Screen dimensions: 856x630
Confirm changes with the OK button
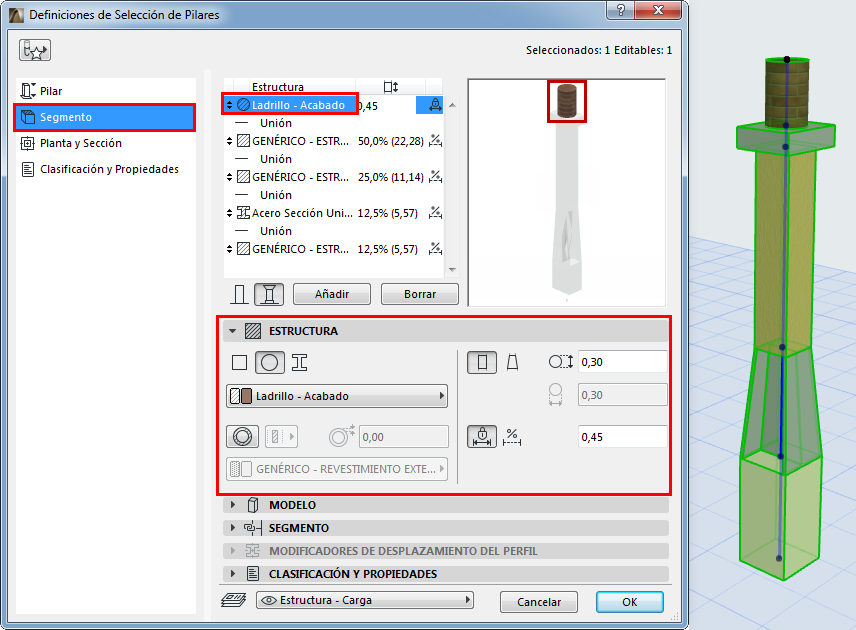click(629, 602)
